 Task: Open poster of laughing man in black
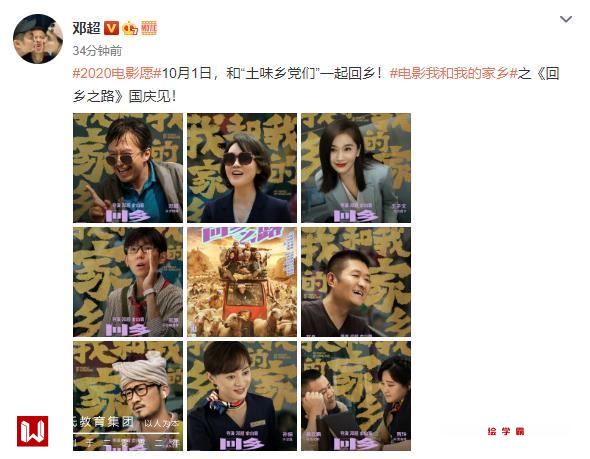coord(356,282)
